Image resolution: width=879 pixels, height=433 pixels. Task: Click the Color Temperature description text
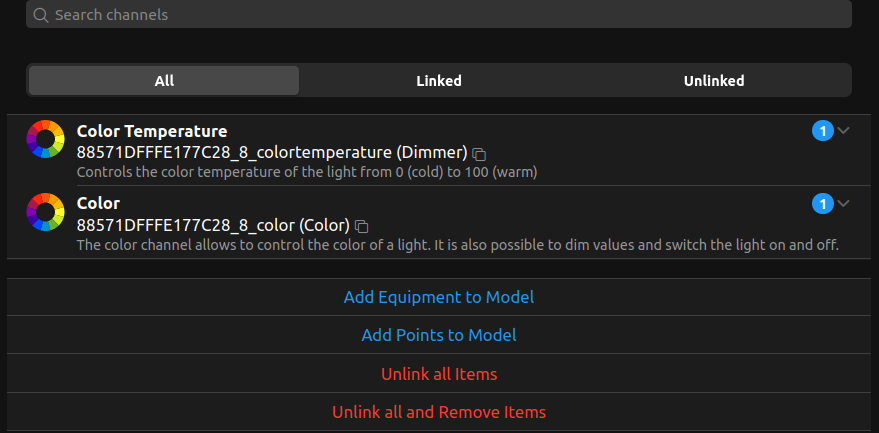pyautogui.click(x=306, y=172)
